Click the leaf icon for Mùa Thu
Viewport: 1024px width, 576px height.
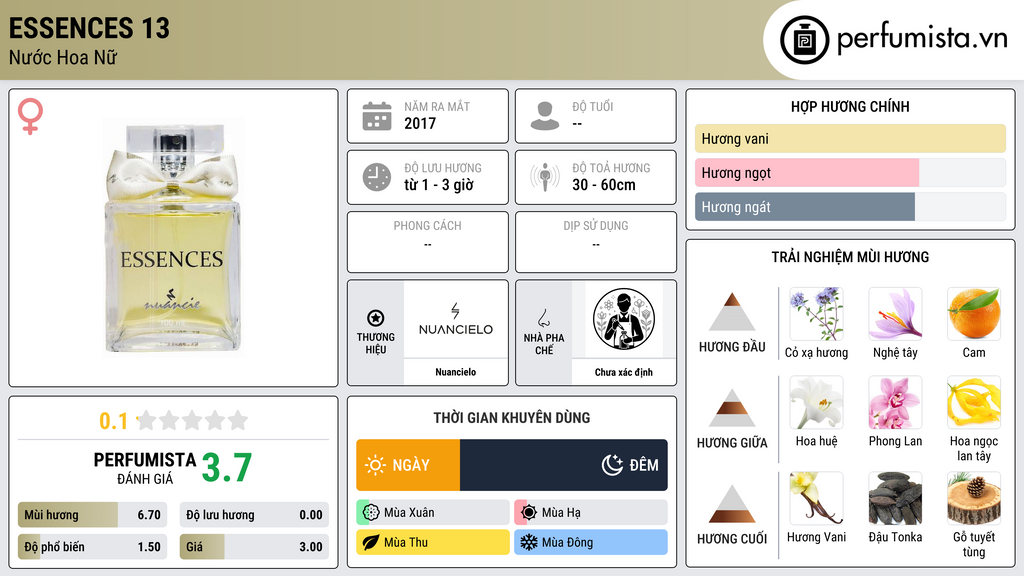coord(371,543)
